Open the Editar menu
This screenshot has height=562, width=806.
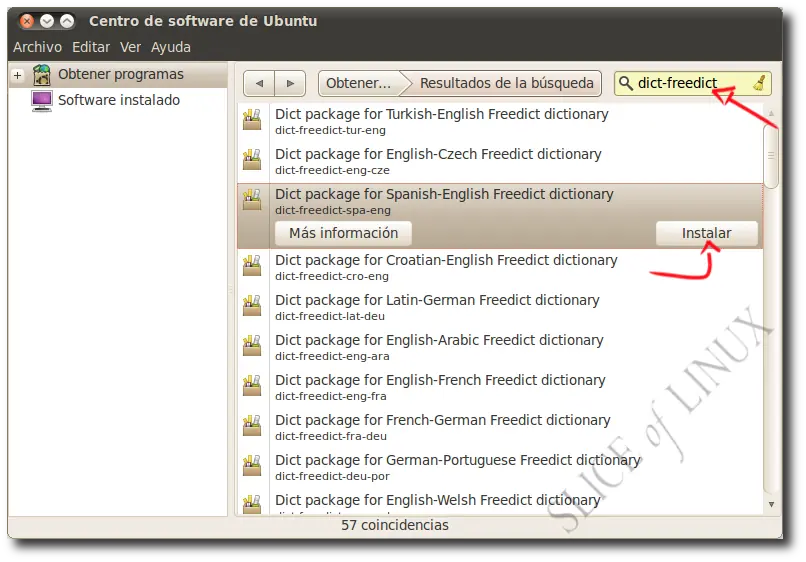coord(91,47)
